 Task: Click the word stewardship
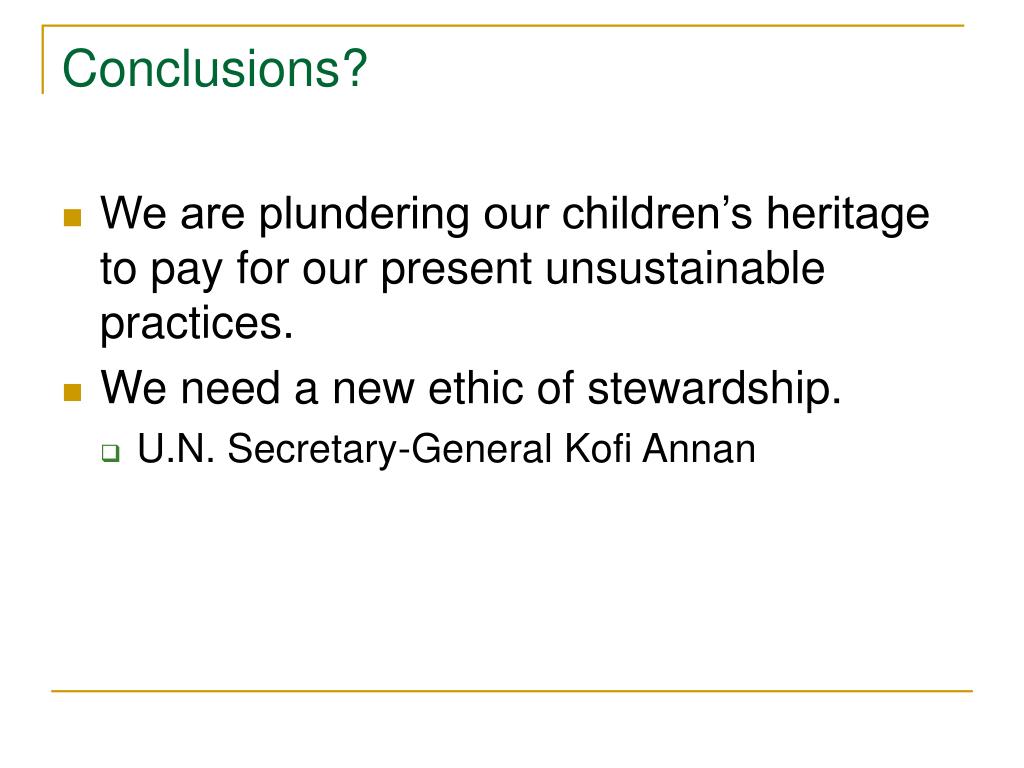click(714, 389)
